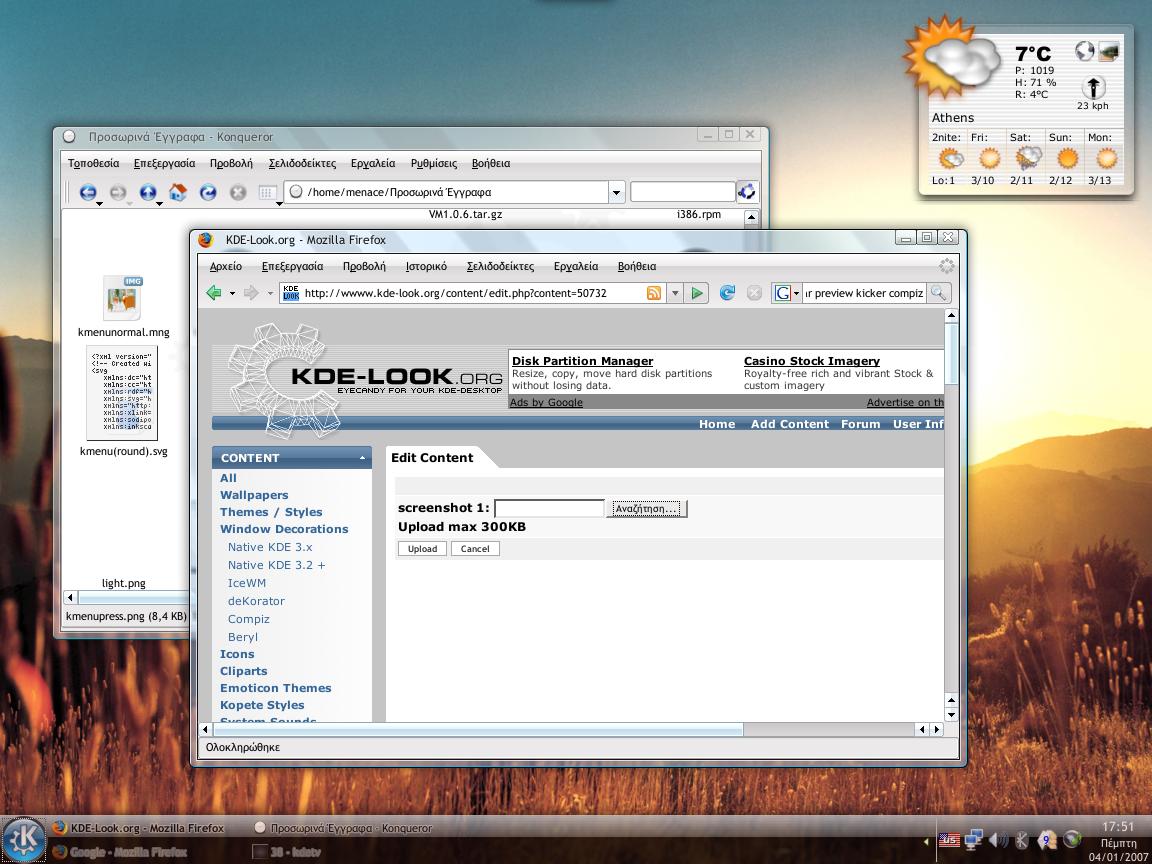Click Firefox's greyed forward arrow
This screenshot has height=864, width=1152.
tap(251, 293)
